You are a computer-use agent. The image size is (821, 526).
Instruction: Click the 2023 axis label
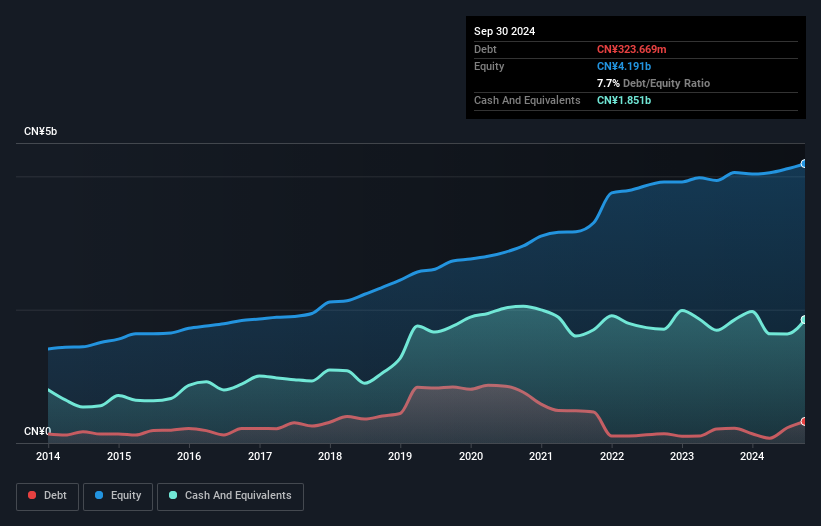682,456
